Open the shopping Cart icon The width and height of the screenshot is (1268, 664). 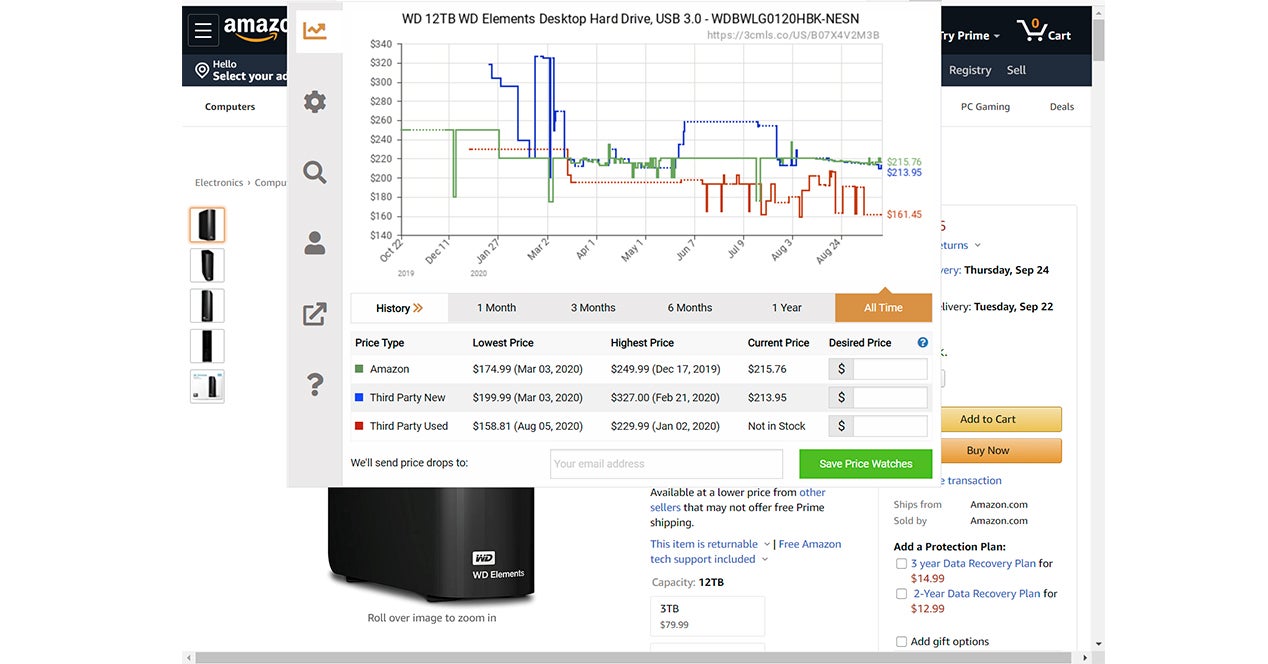pyautogui.click(x=1043, y=31)
